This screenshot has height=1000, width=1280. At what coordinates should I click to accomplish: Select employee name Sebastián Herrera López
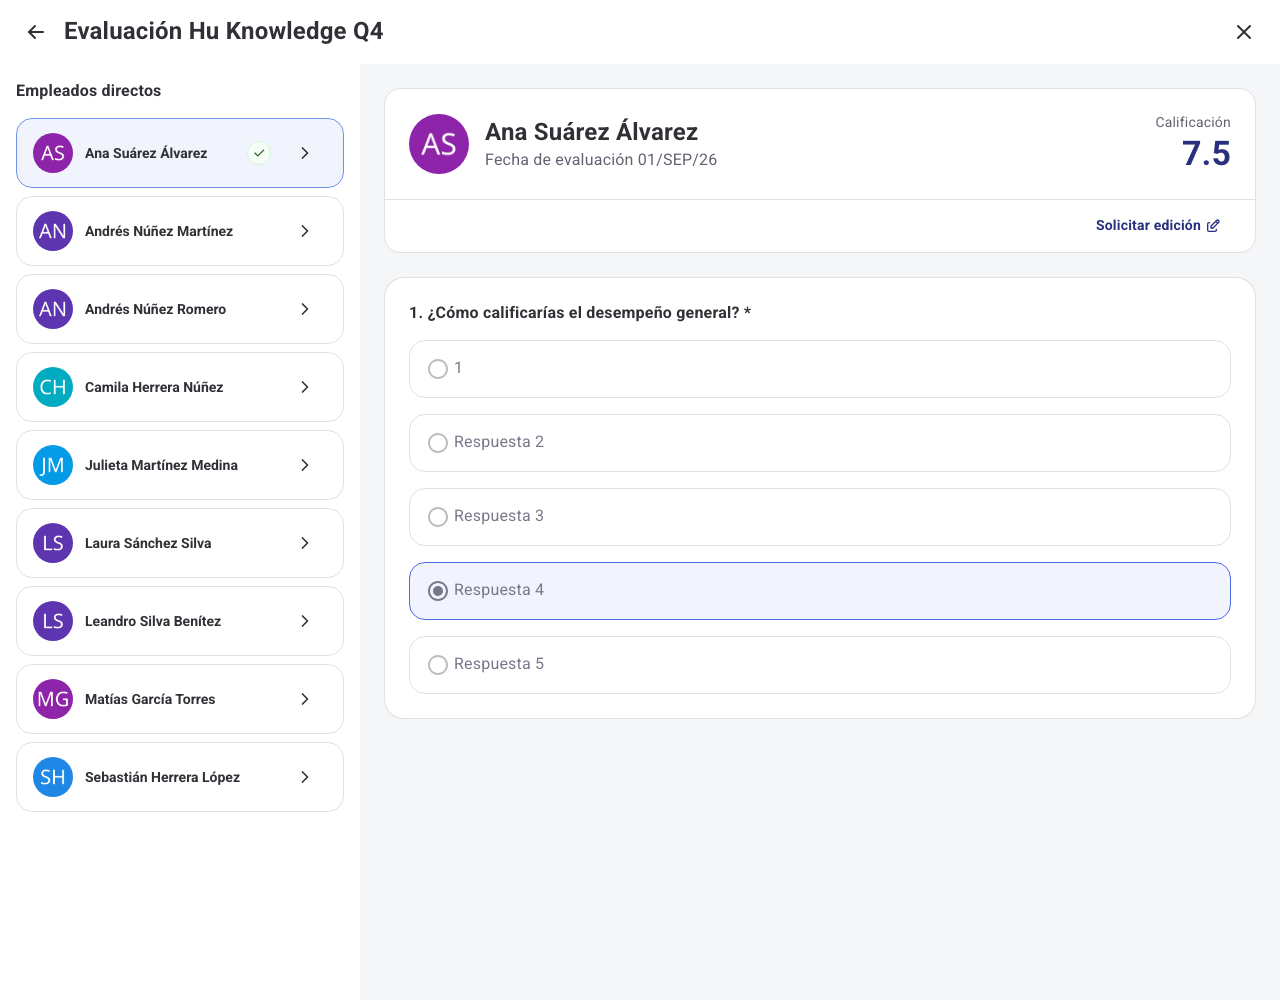point(162,777)
